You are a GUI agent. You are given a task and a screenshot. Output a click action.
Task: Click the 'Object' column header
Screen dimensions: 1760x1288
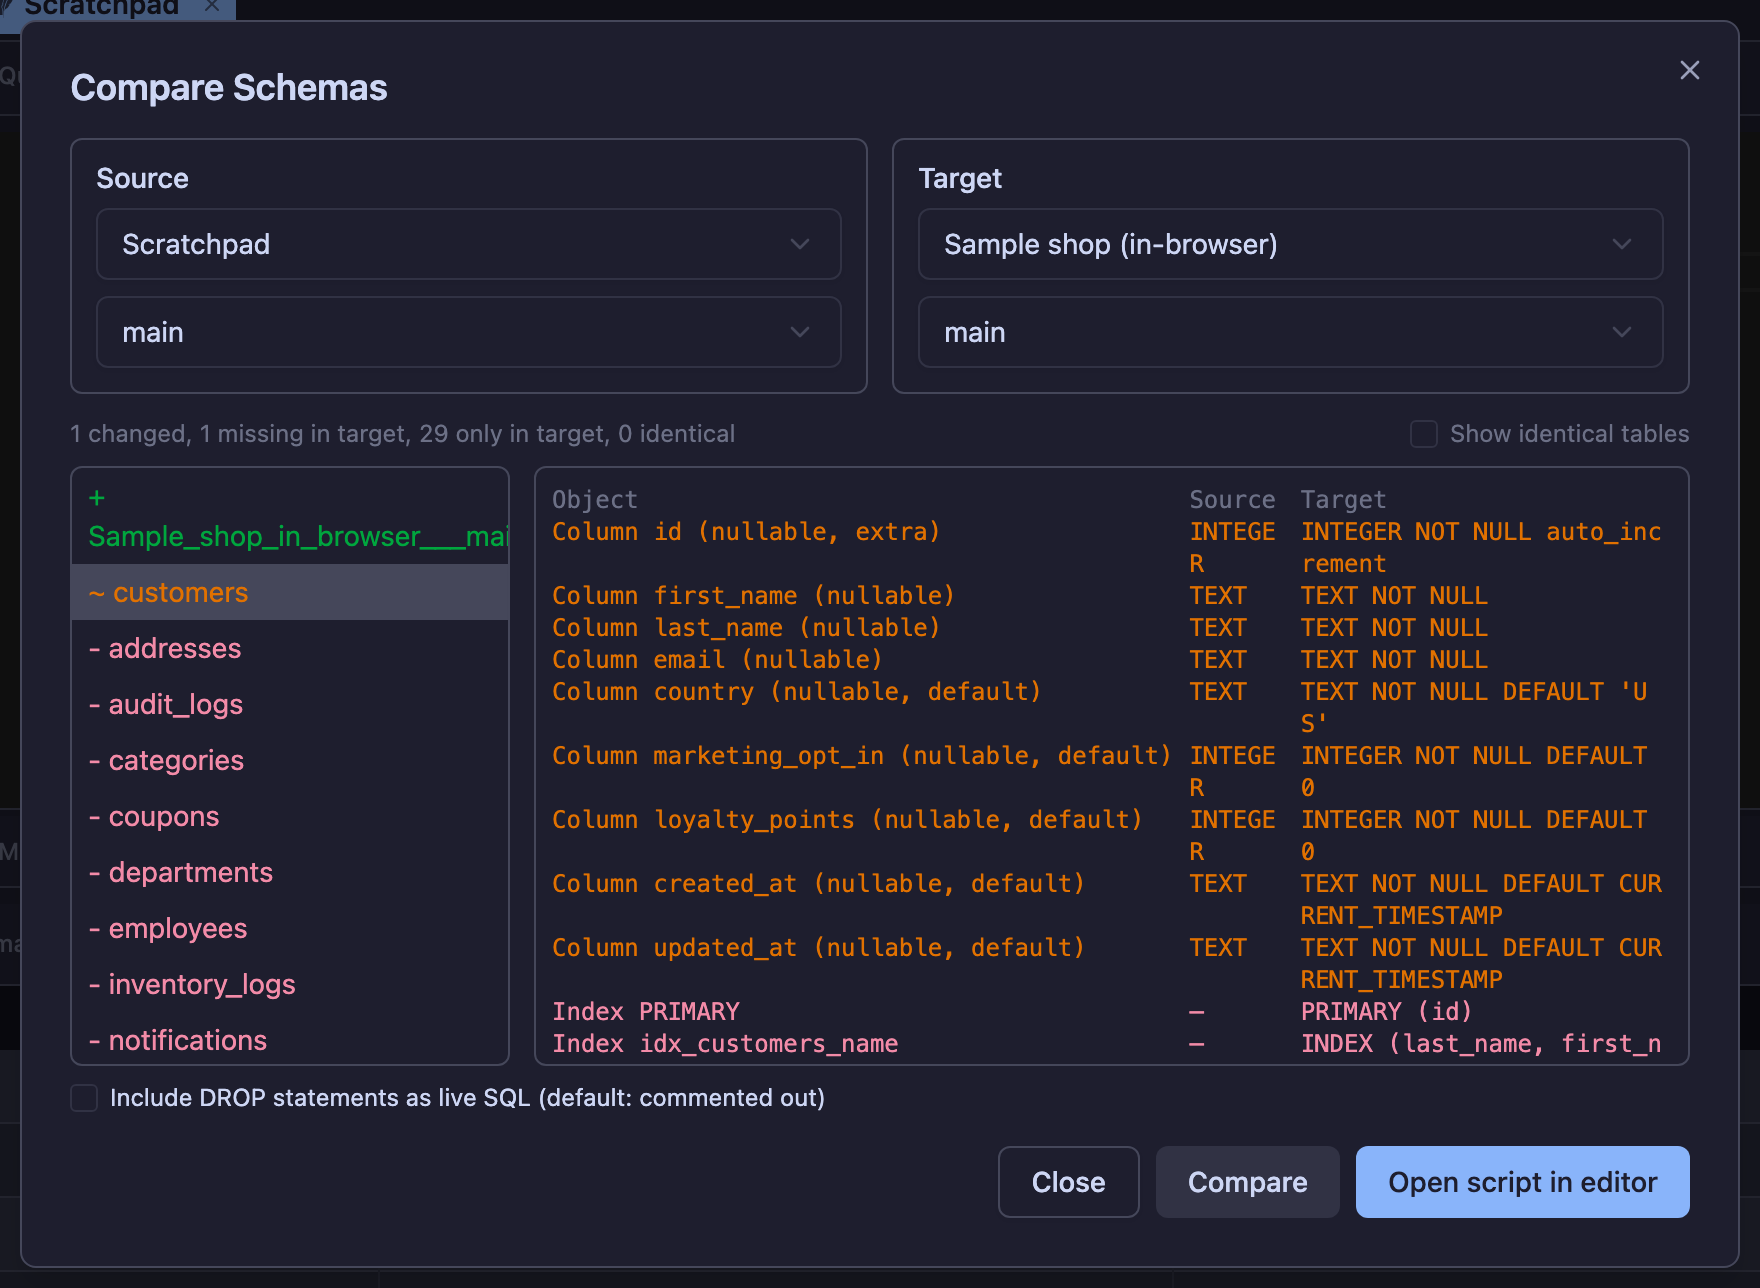tap(594, 500)
